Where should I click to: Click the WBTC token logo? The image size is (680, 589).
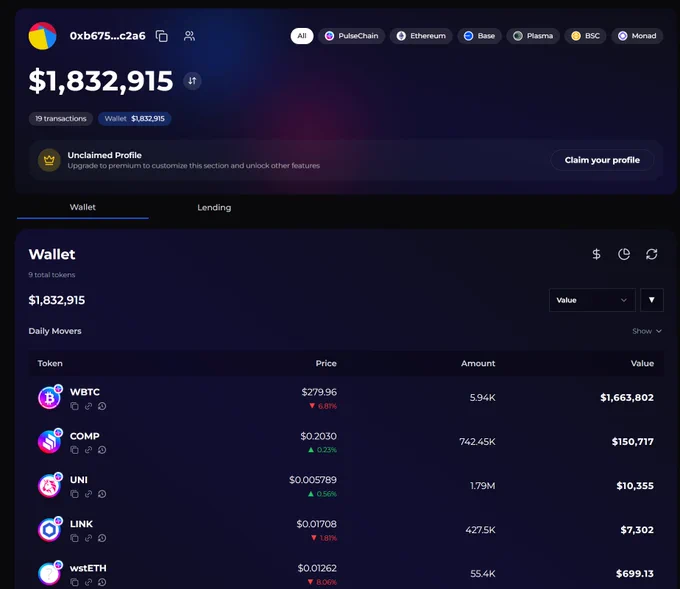point(50,397)
